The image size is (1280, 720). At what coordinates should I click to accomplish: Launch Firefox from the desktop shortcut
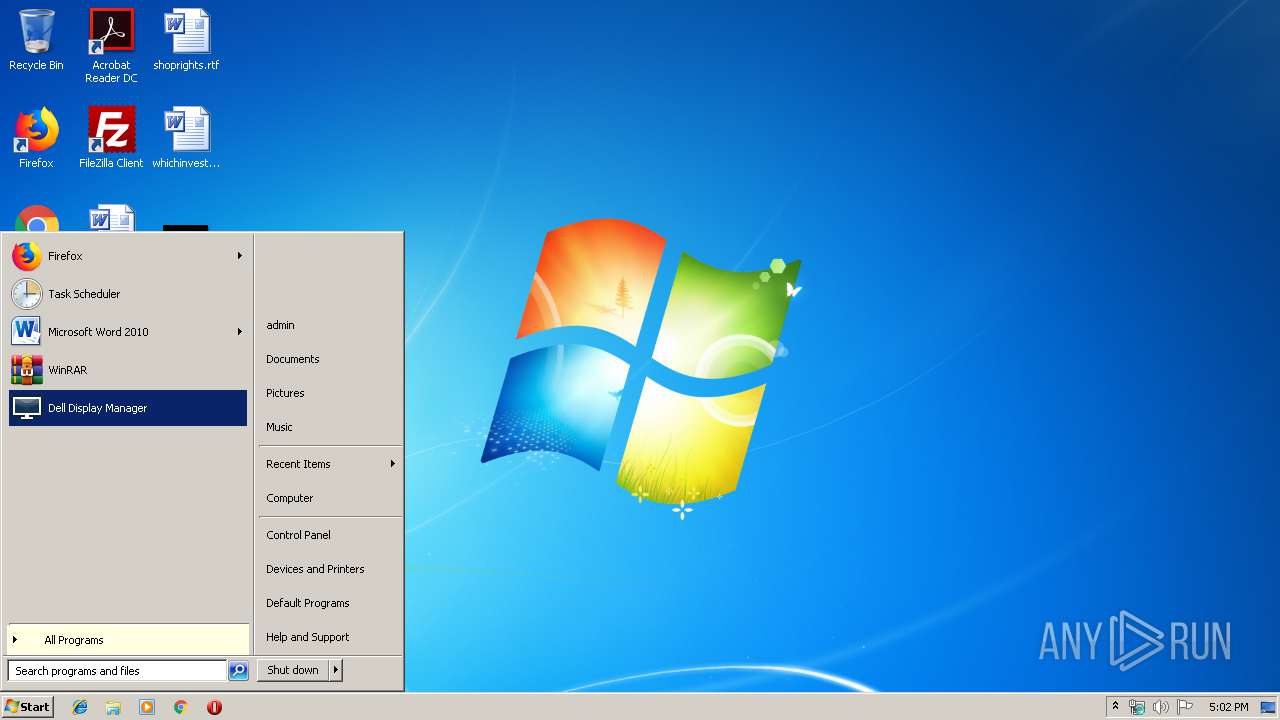click(36, 138)
